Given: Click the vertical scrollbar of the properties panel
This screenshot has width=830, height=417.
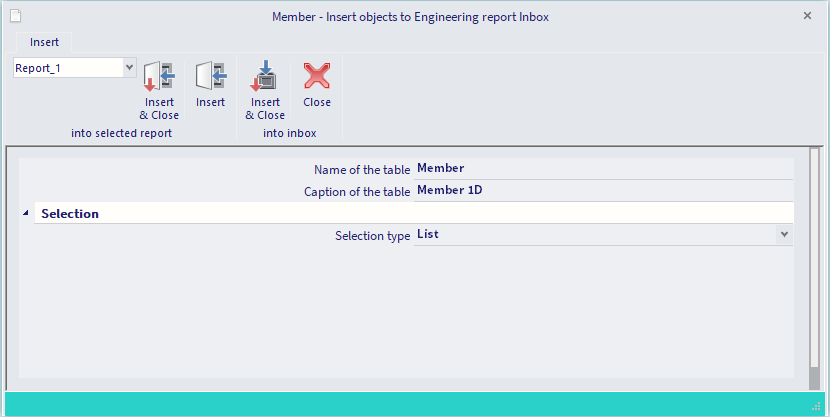Looking at the screenshot, I should coord(815,269).
